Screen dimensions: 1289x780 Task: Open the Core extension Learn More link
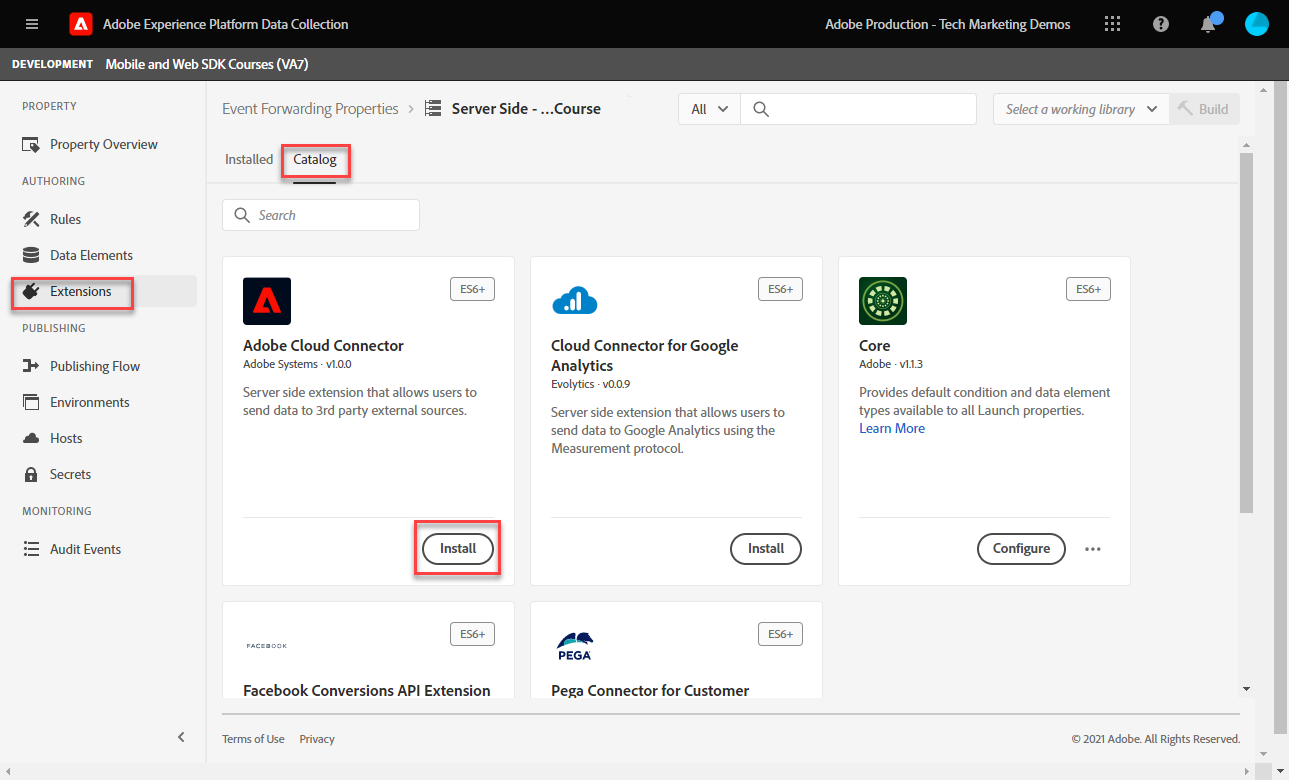[892, 429]
